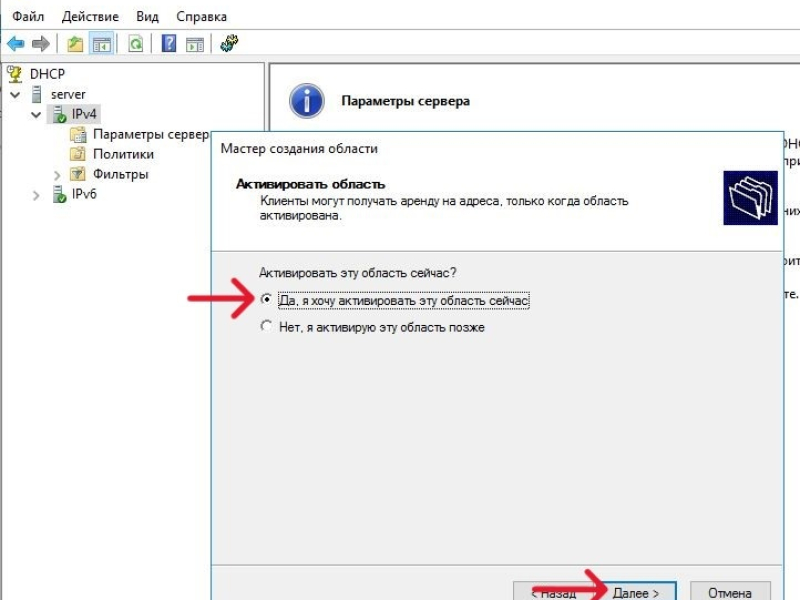
Task: Toggle the console tree pane toolbar icon
Action: [102, 44]
